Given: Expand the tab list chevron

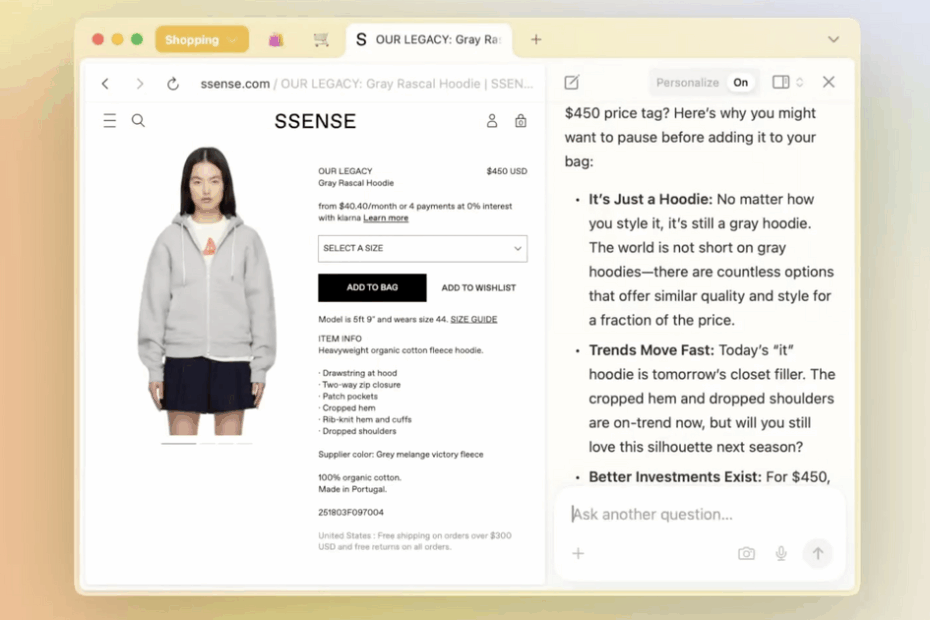Looking at the screenshot, I should coord(833,40).
